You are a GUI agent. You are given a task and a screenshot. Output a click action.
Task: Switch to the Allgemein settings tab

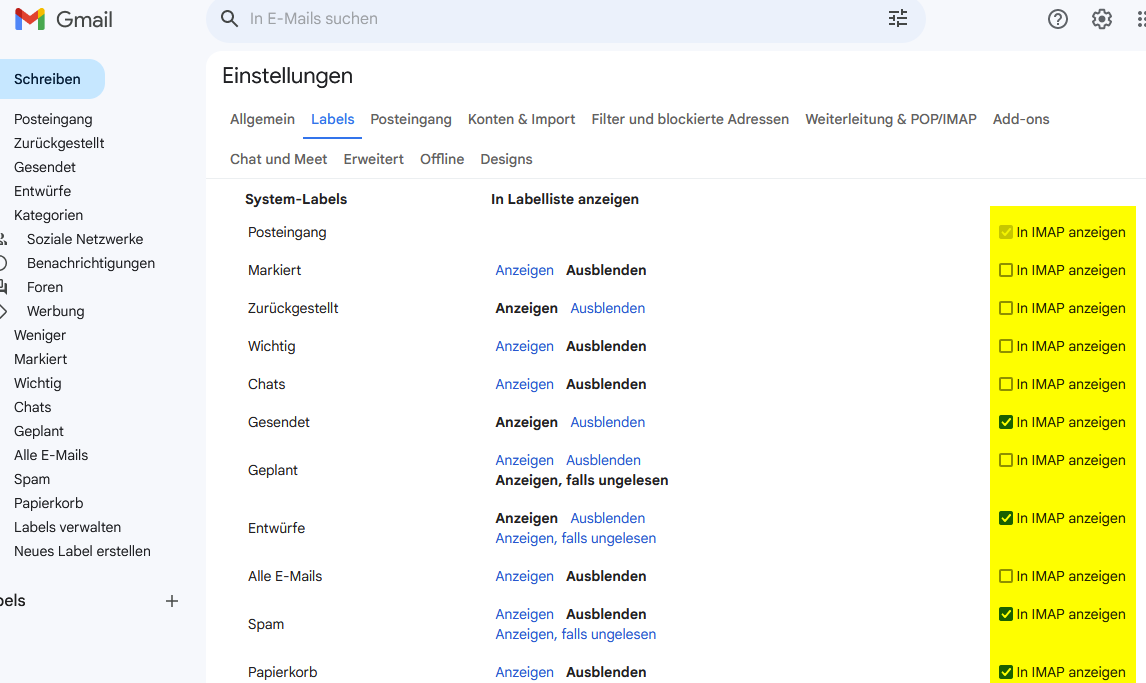[262, 119]
